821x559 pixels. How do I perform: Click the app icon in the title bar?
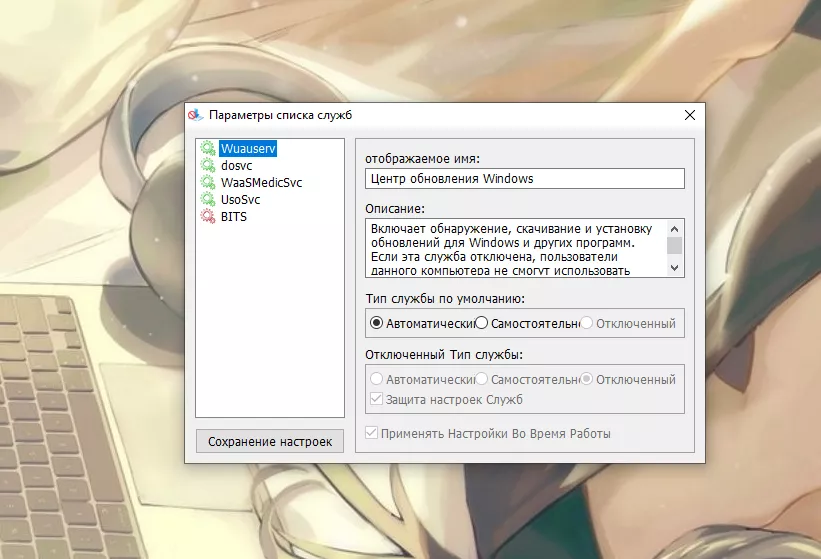[x=196, y=115]
